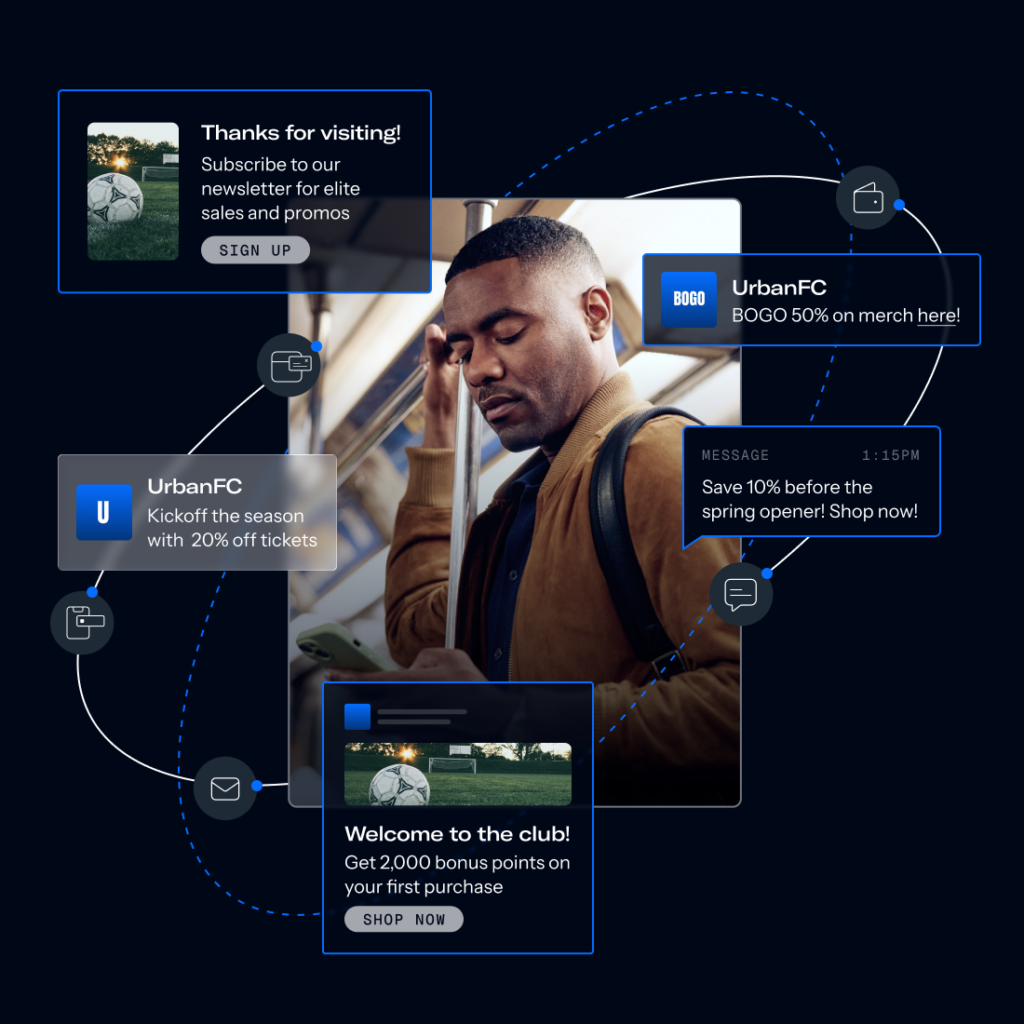Open the soccer ball thumbnail beside Thanks for visiting
Image resolution: width=1024 pixels, height=1024 pixels.
133,191
